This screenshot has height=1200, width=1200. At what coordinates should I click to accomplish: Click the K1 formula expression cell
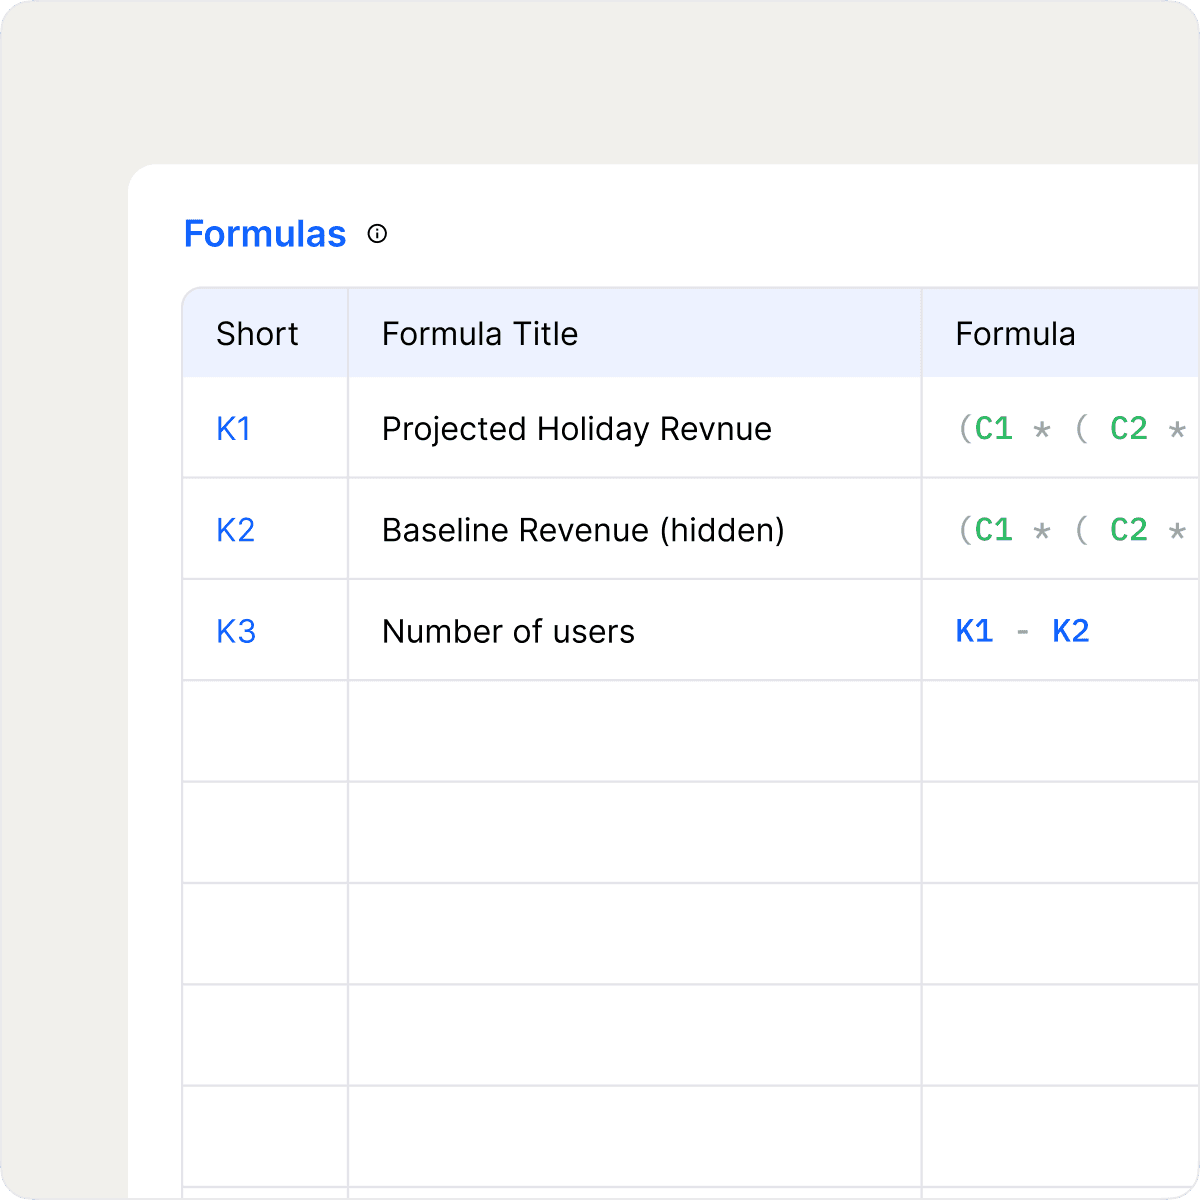[1061, 428]
